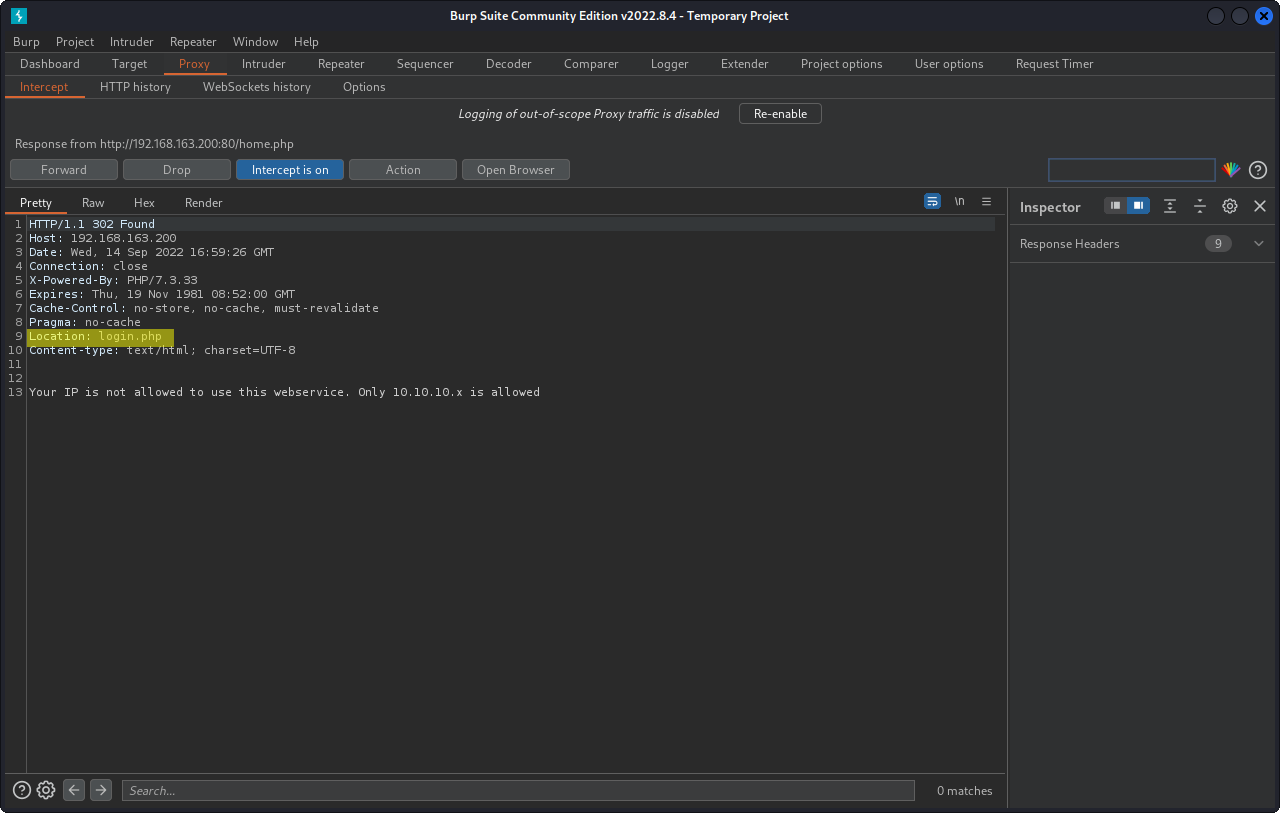Open the Burp Suite colorful highlight picker icon
This screenshot has height=813, width=1280.
click(x=1231, y=170)
